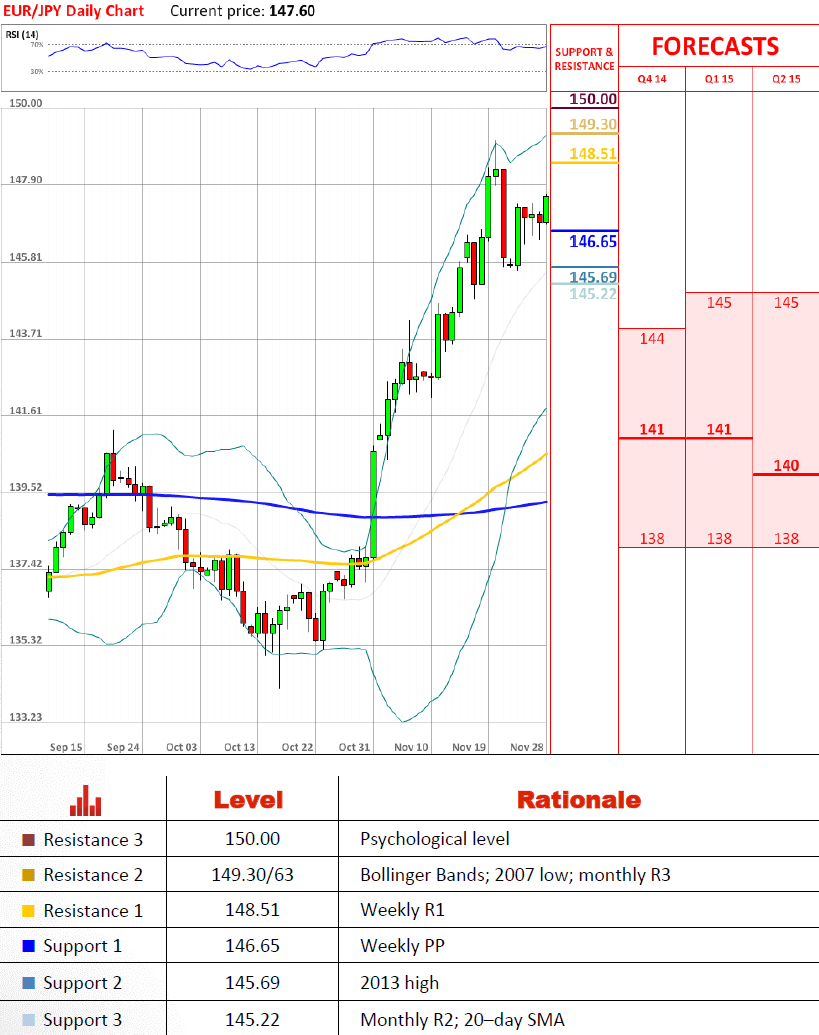Click the Oct 13 date axis label

240,747
